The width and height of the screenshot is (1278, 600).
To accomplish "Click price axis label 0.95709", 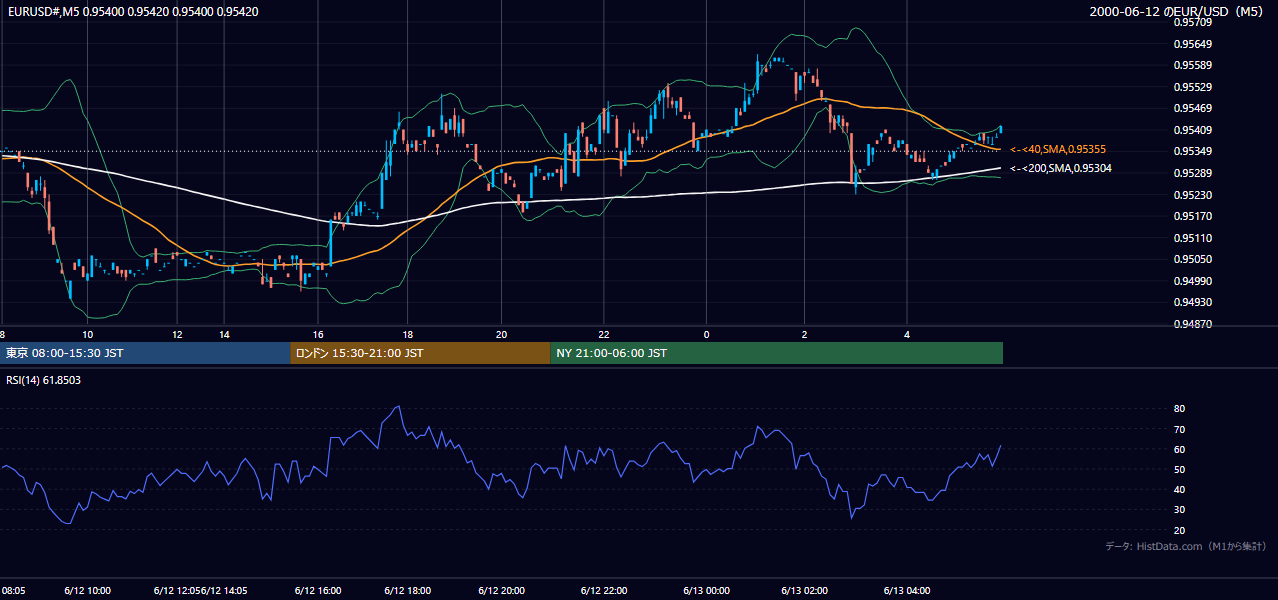I will click(x=1193, y=22).
